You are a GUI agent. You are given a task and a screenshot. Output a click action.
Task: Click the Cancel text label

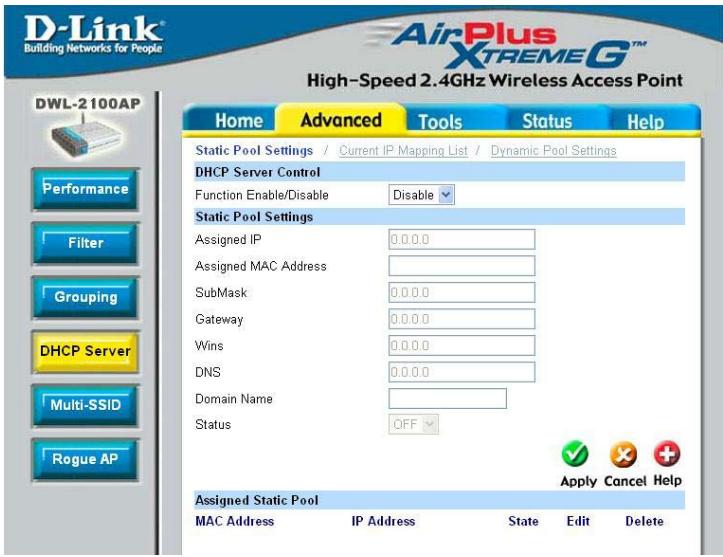(x=625, y=481)
